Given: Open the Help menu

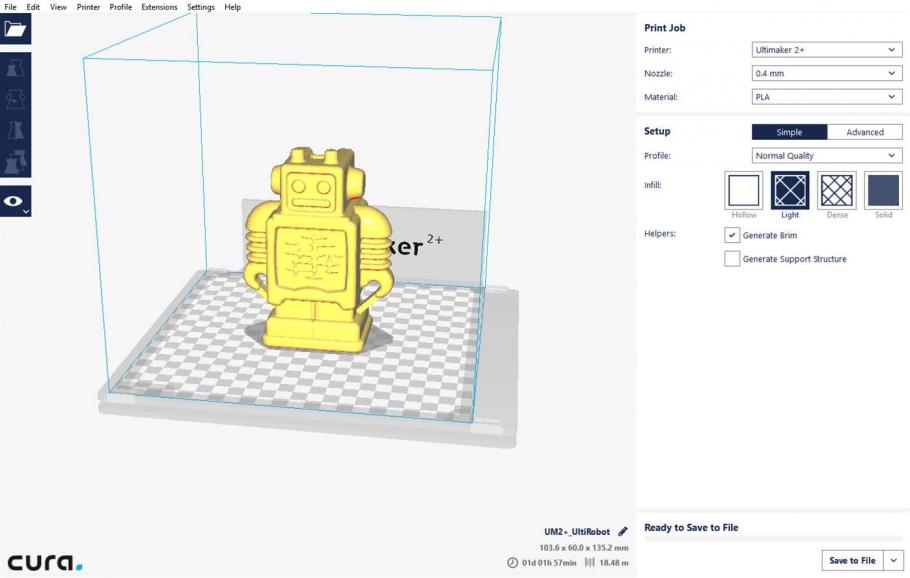Looking at the screenshot, I should (x=232, y=7).
